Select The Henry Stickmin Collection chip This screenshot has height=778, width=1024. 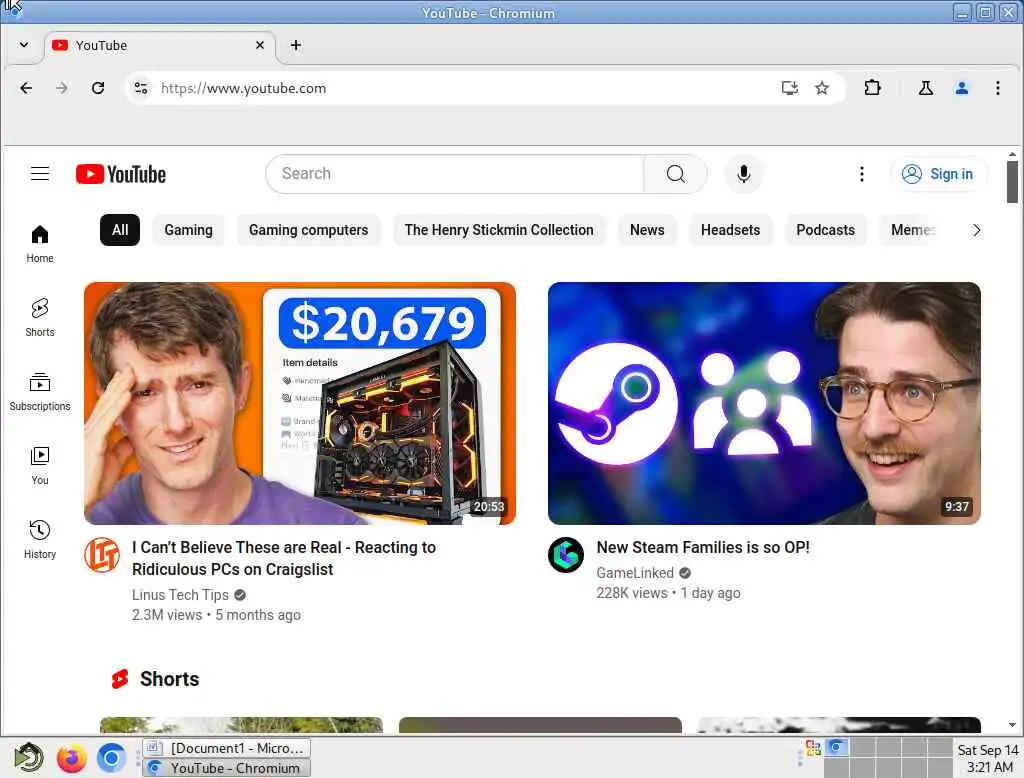click(x=499, y=230)
